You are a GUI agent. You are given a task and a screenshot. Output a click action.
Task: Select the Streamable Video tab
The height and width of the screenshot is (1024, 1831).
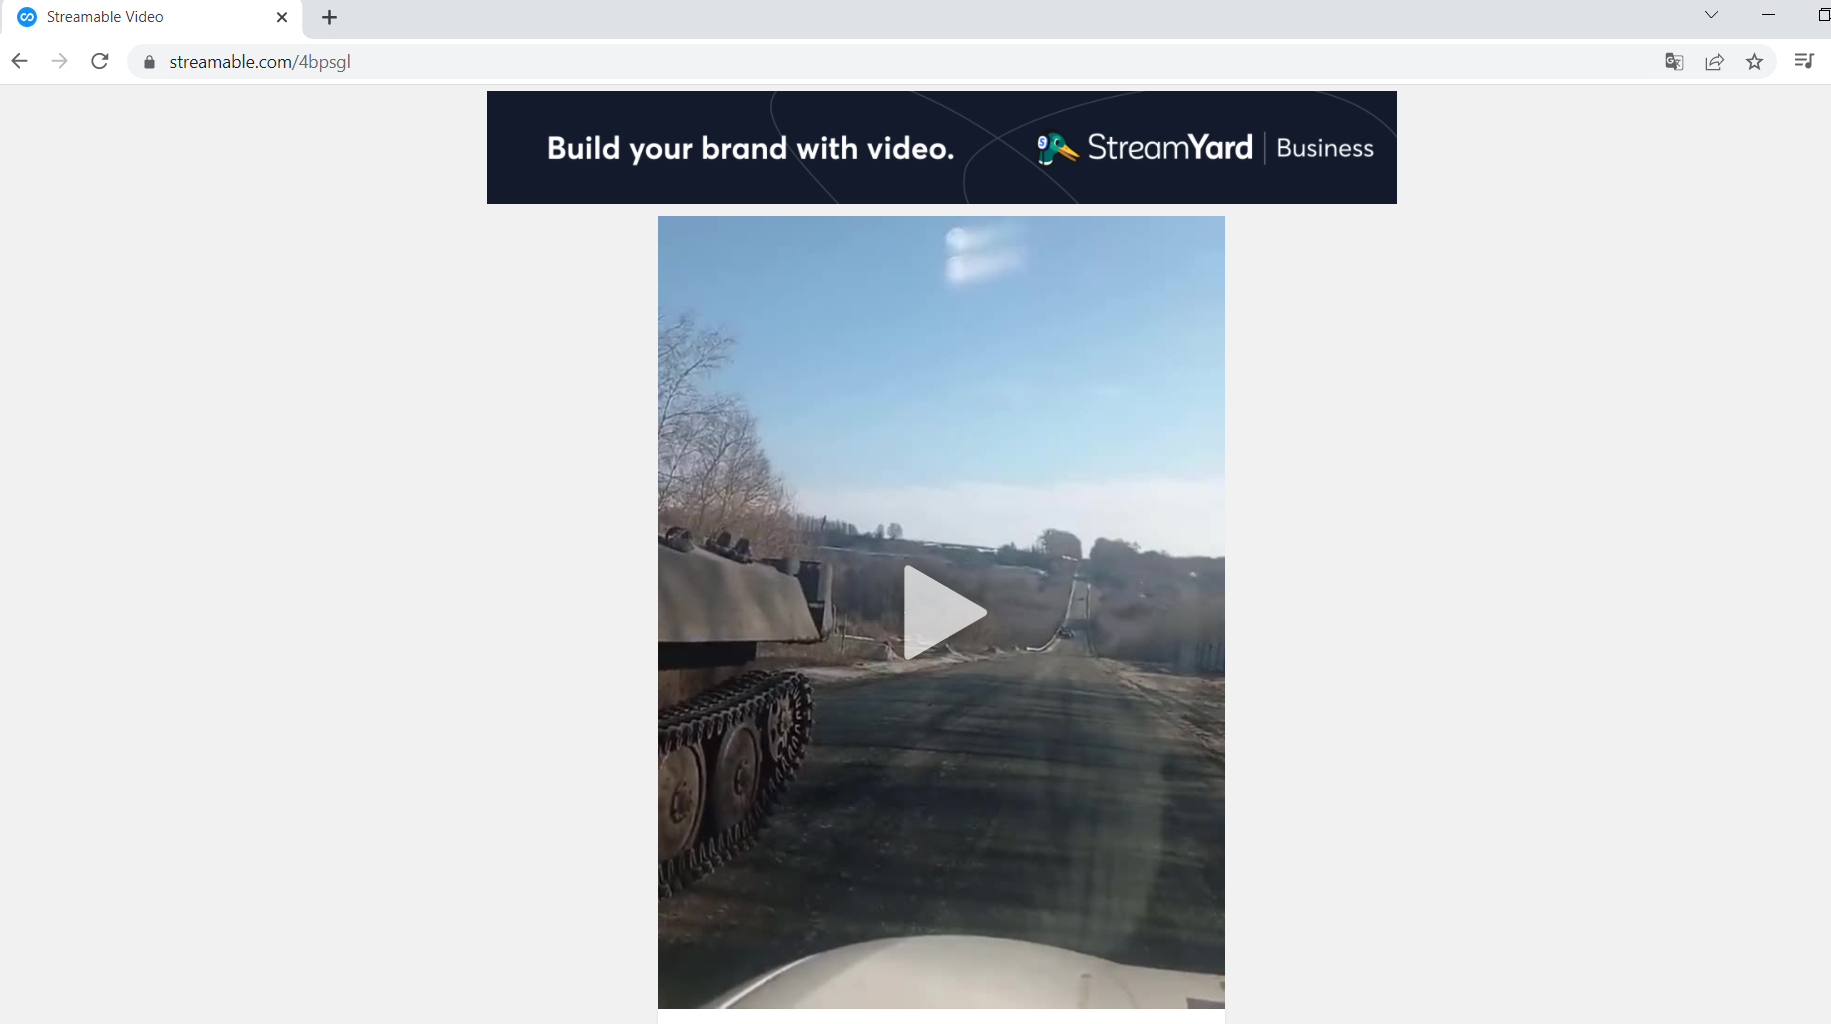click(x=152, y=17)
